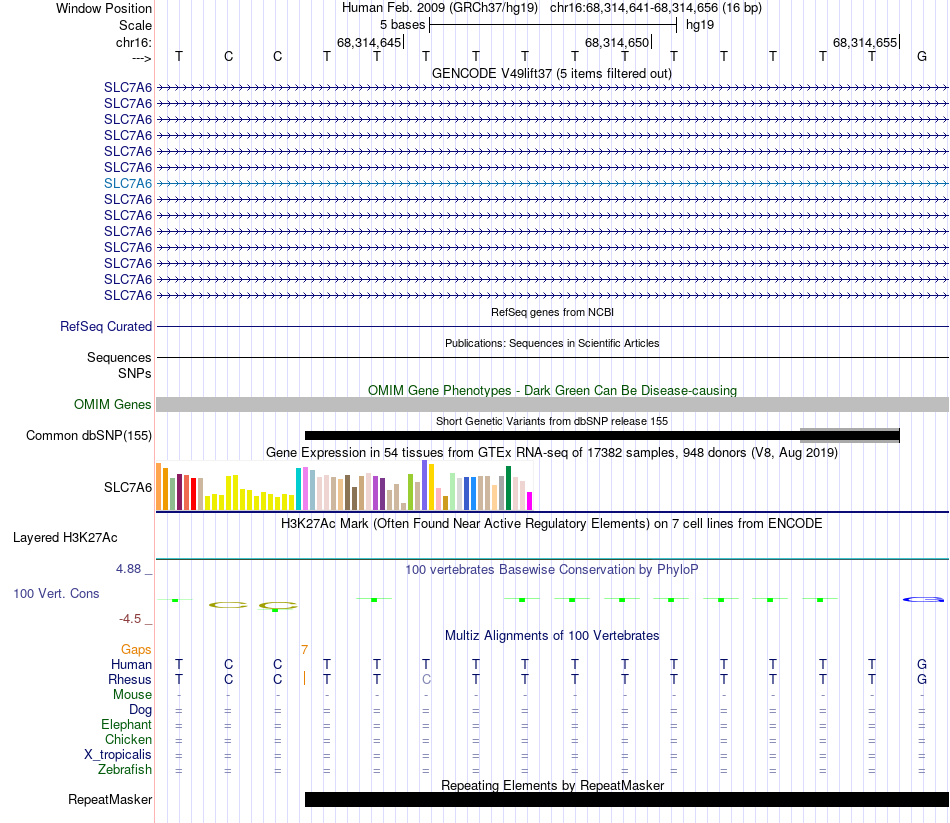Viewport: 950px width, 823px height.
Task: Open the GENCODE V49lift37 track title
Action: tap(551, 73)
